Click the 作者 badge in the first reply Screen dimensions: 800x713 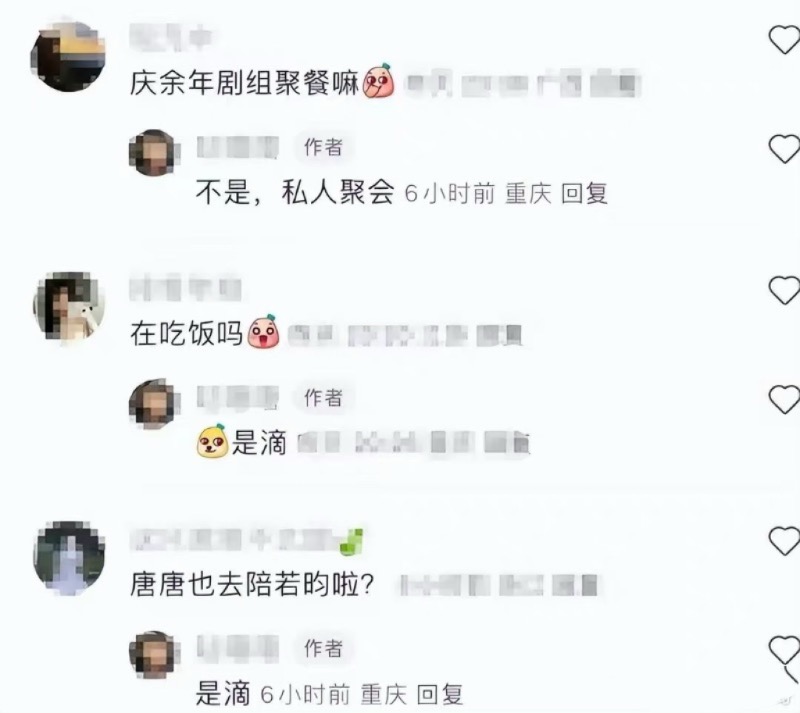coord(323,147)
